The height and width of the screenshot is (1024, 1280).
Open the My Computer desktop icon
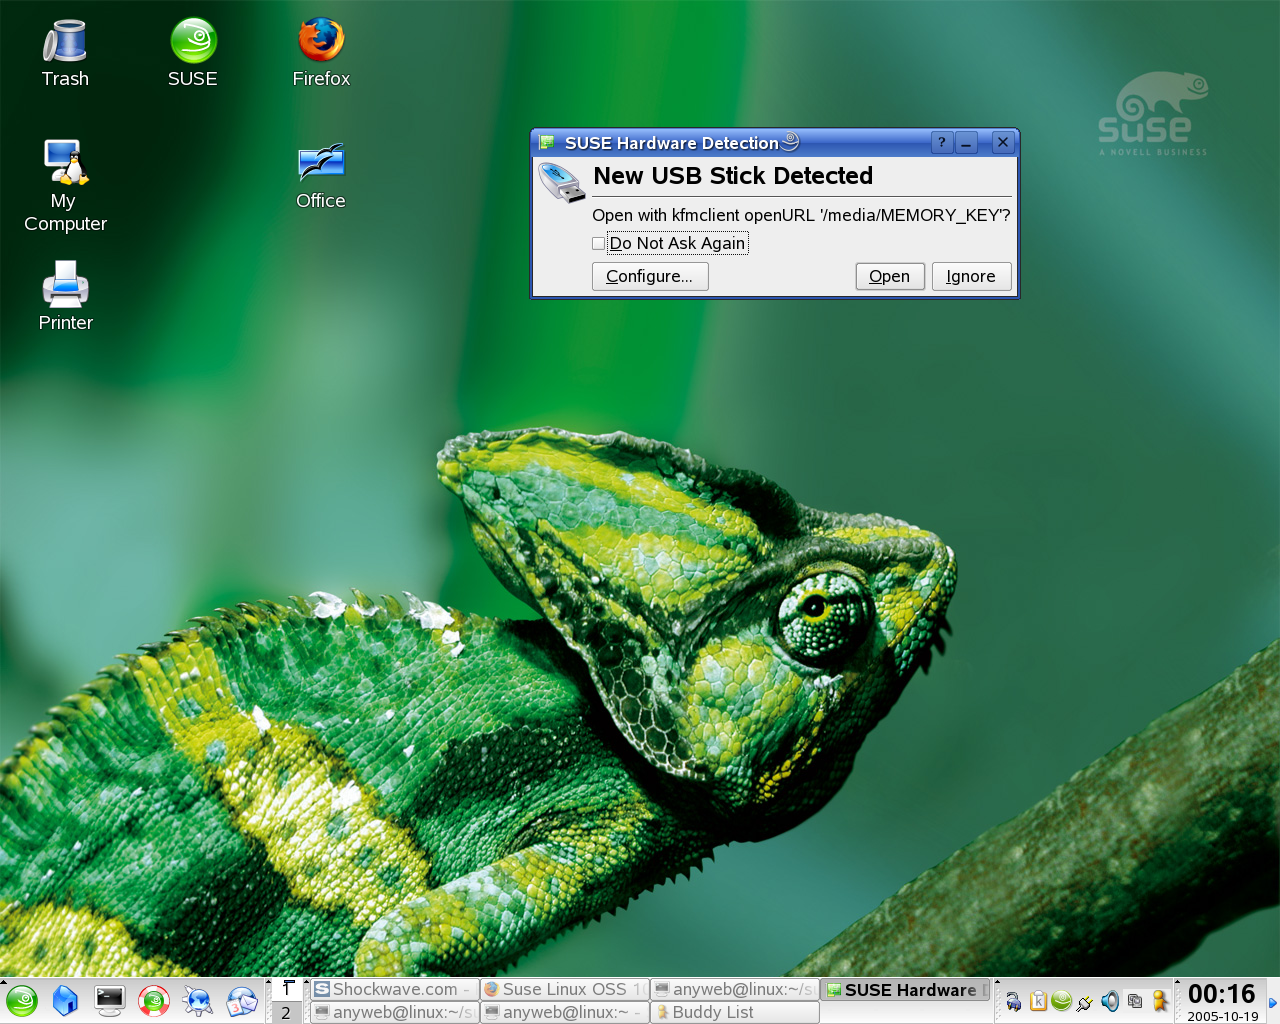tap(65, 186)
